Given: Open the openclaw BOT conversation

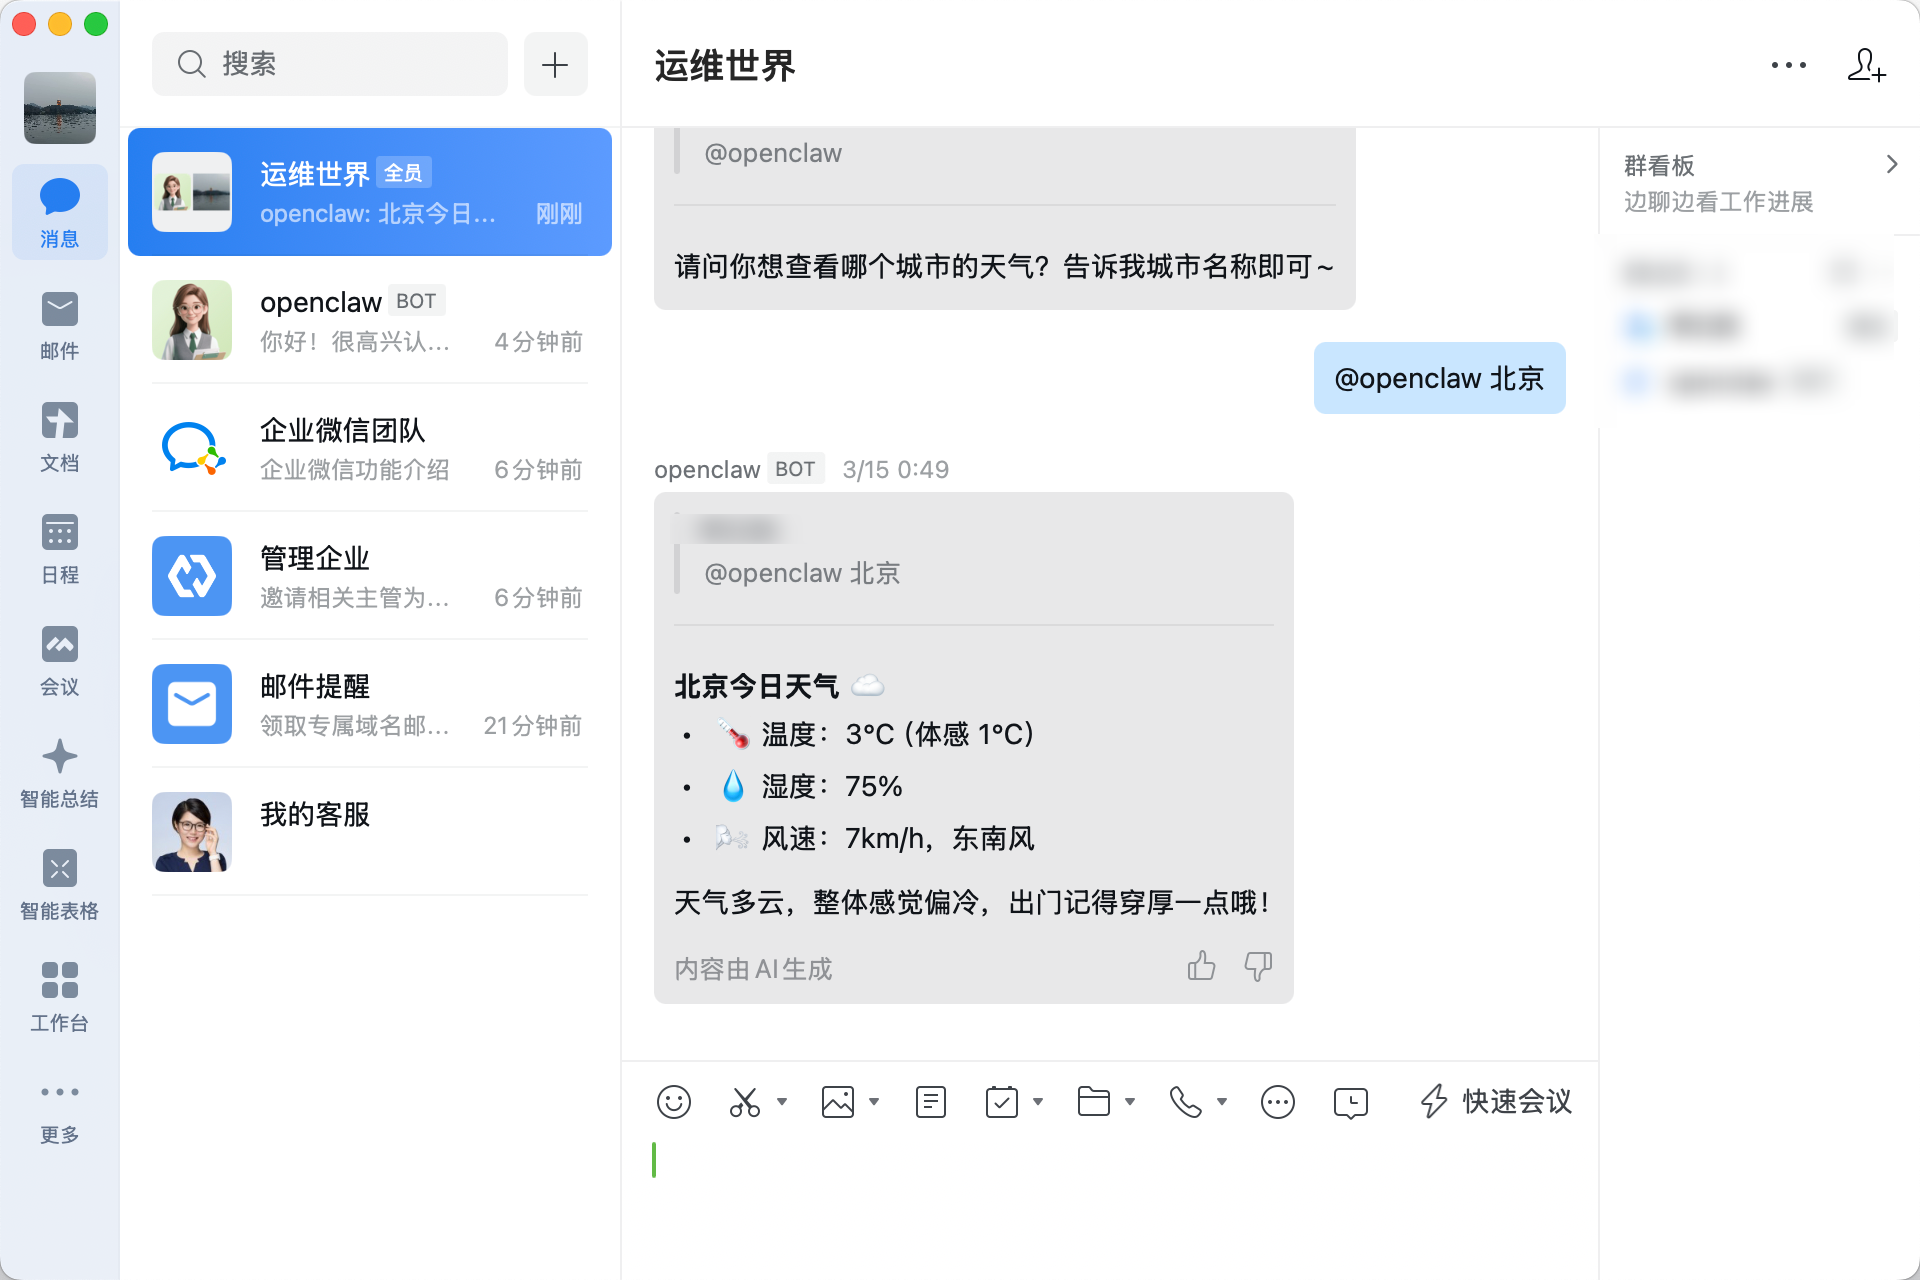Looking at the screenshot, I should coord(369,320).
